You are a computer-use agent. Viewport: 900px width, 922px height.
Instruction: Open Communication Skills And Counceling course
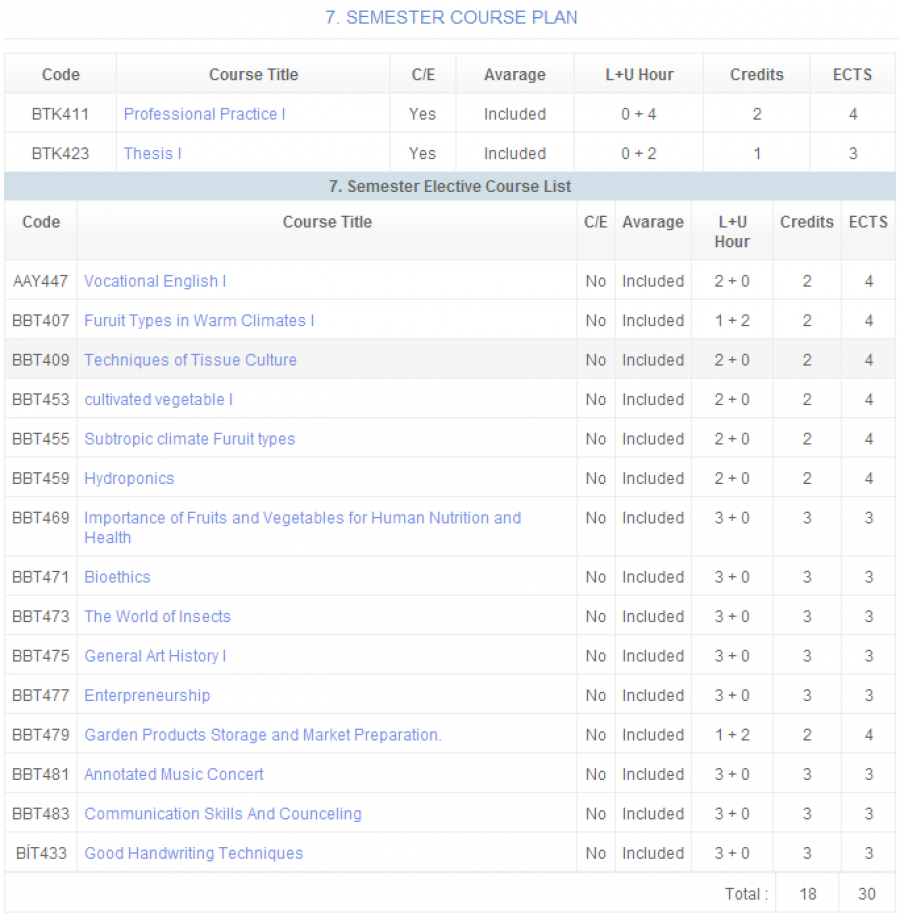click(223, 813)
